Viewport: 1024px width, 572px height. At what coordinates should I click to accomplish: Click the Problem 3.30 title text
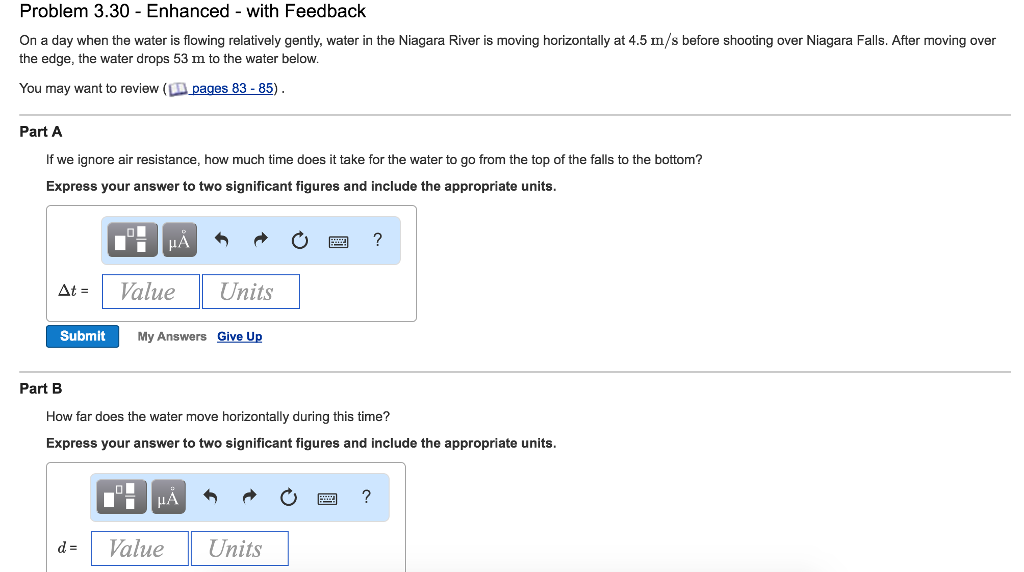click(x=193, y=11)
